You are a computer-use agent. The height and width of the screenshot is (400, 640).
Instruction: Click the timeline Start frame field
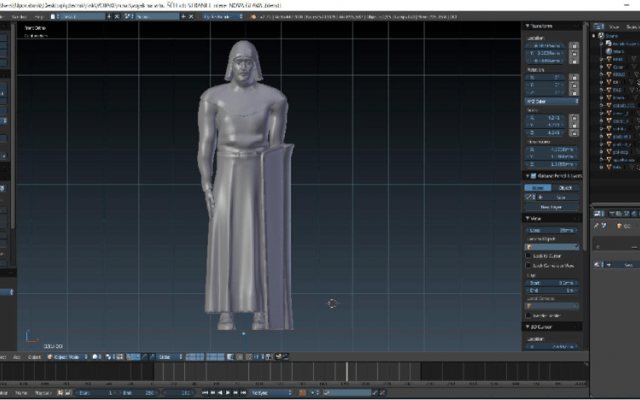coord(96,393)
